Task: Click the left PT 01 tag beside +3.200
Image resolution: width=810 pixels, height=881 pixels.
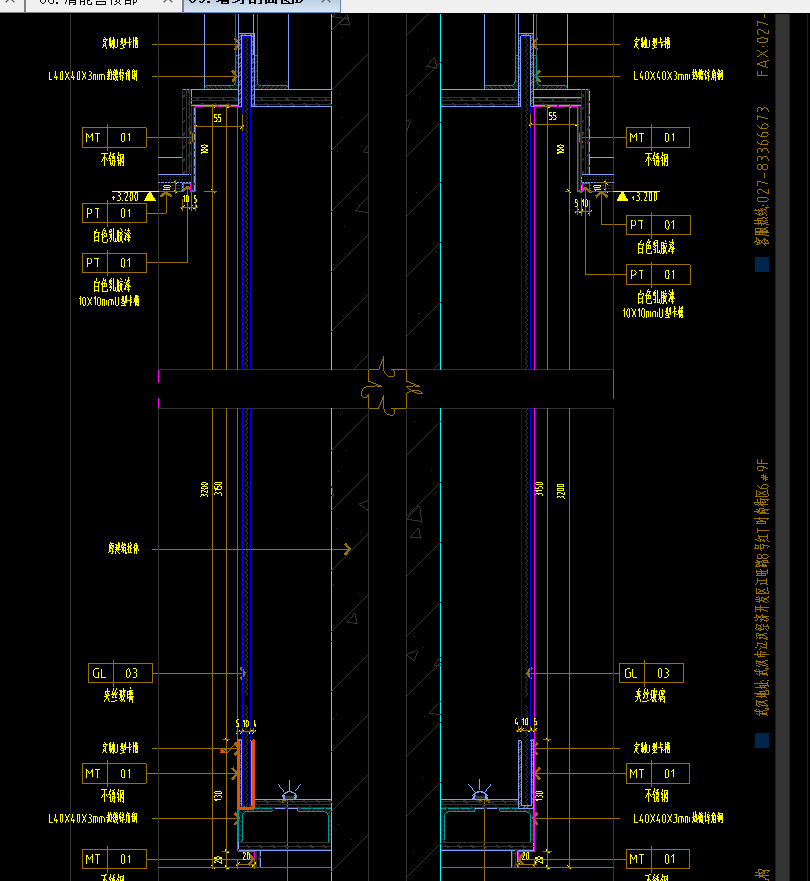Action: pos(114,214)
